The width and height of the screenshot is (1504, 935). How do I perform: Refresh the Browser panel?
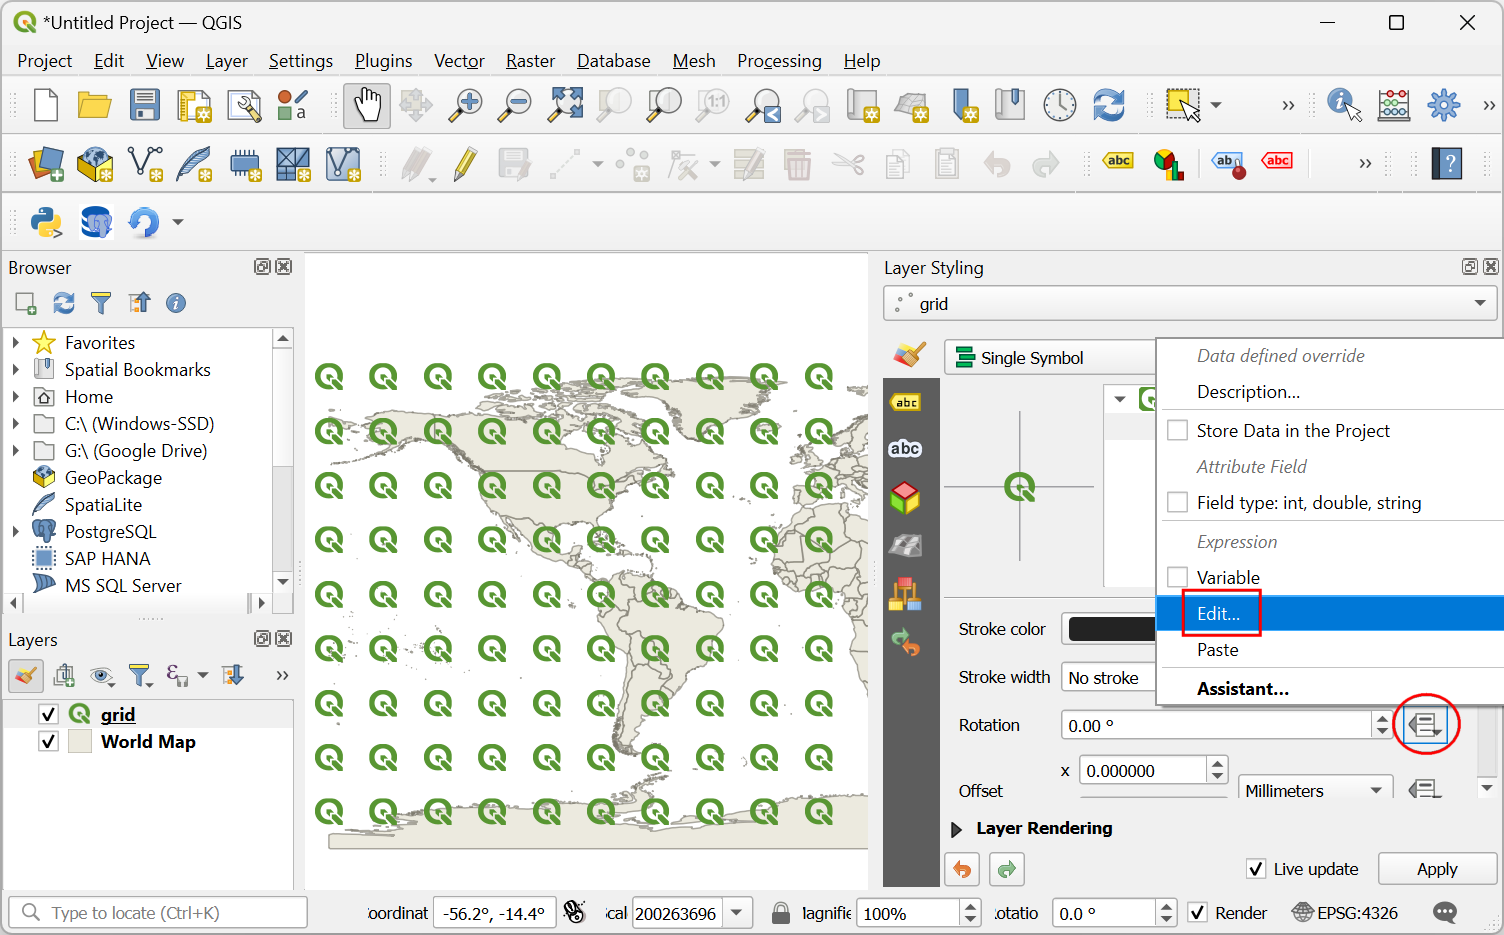coord(64,303)
